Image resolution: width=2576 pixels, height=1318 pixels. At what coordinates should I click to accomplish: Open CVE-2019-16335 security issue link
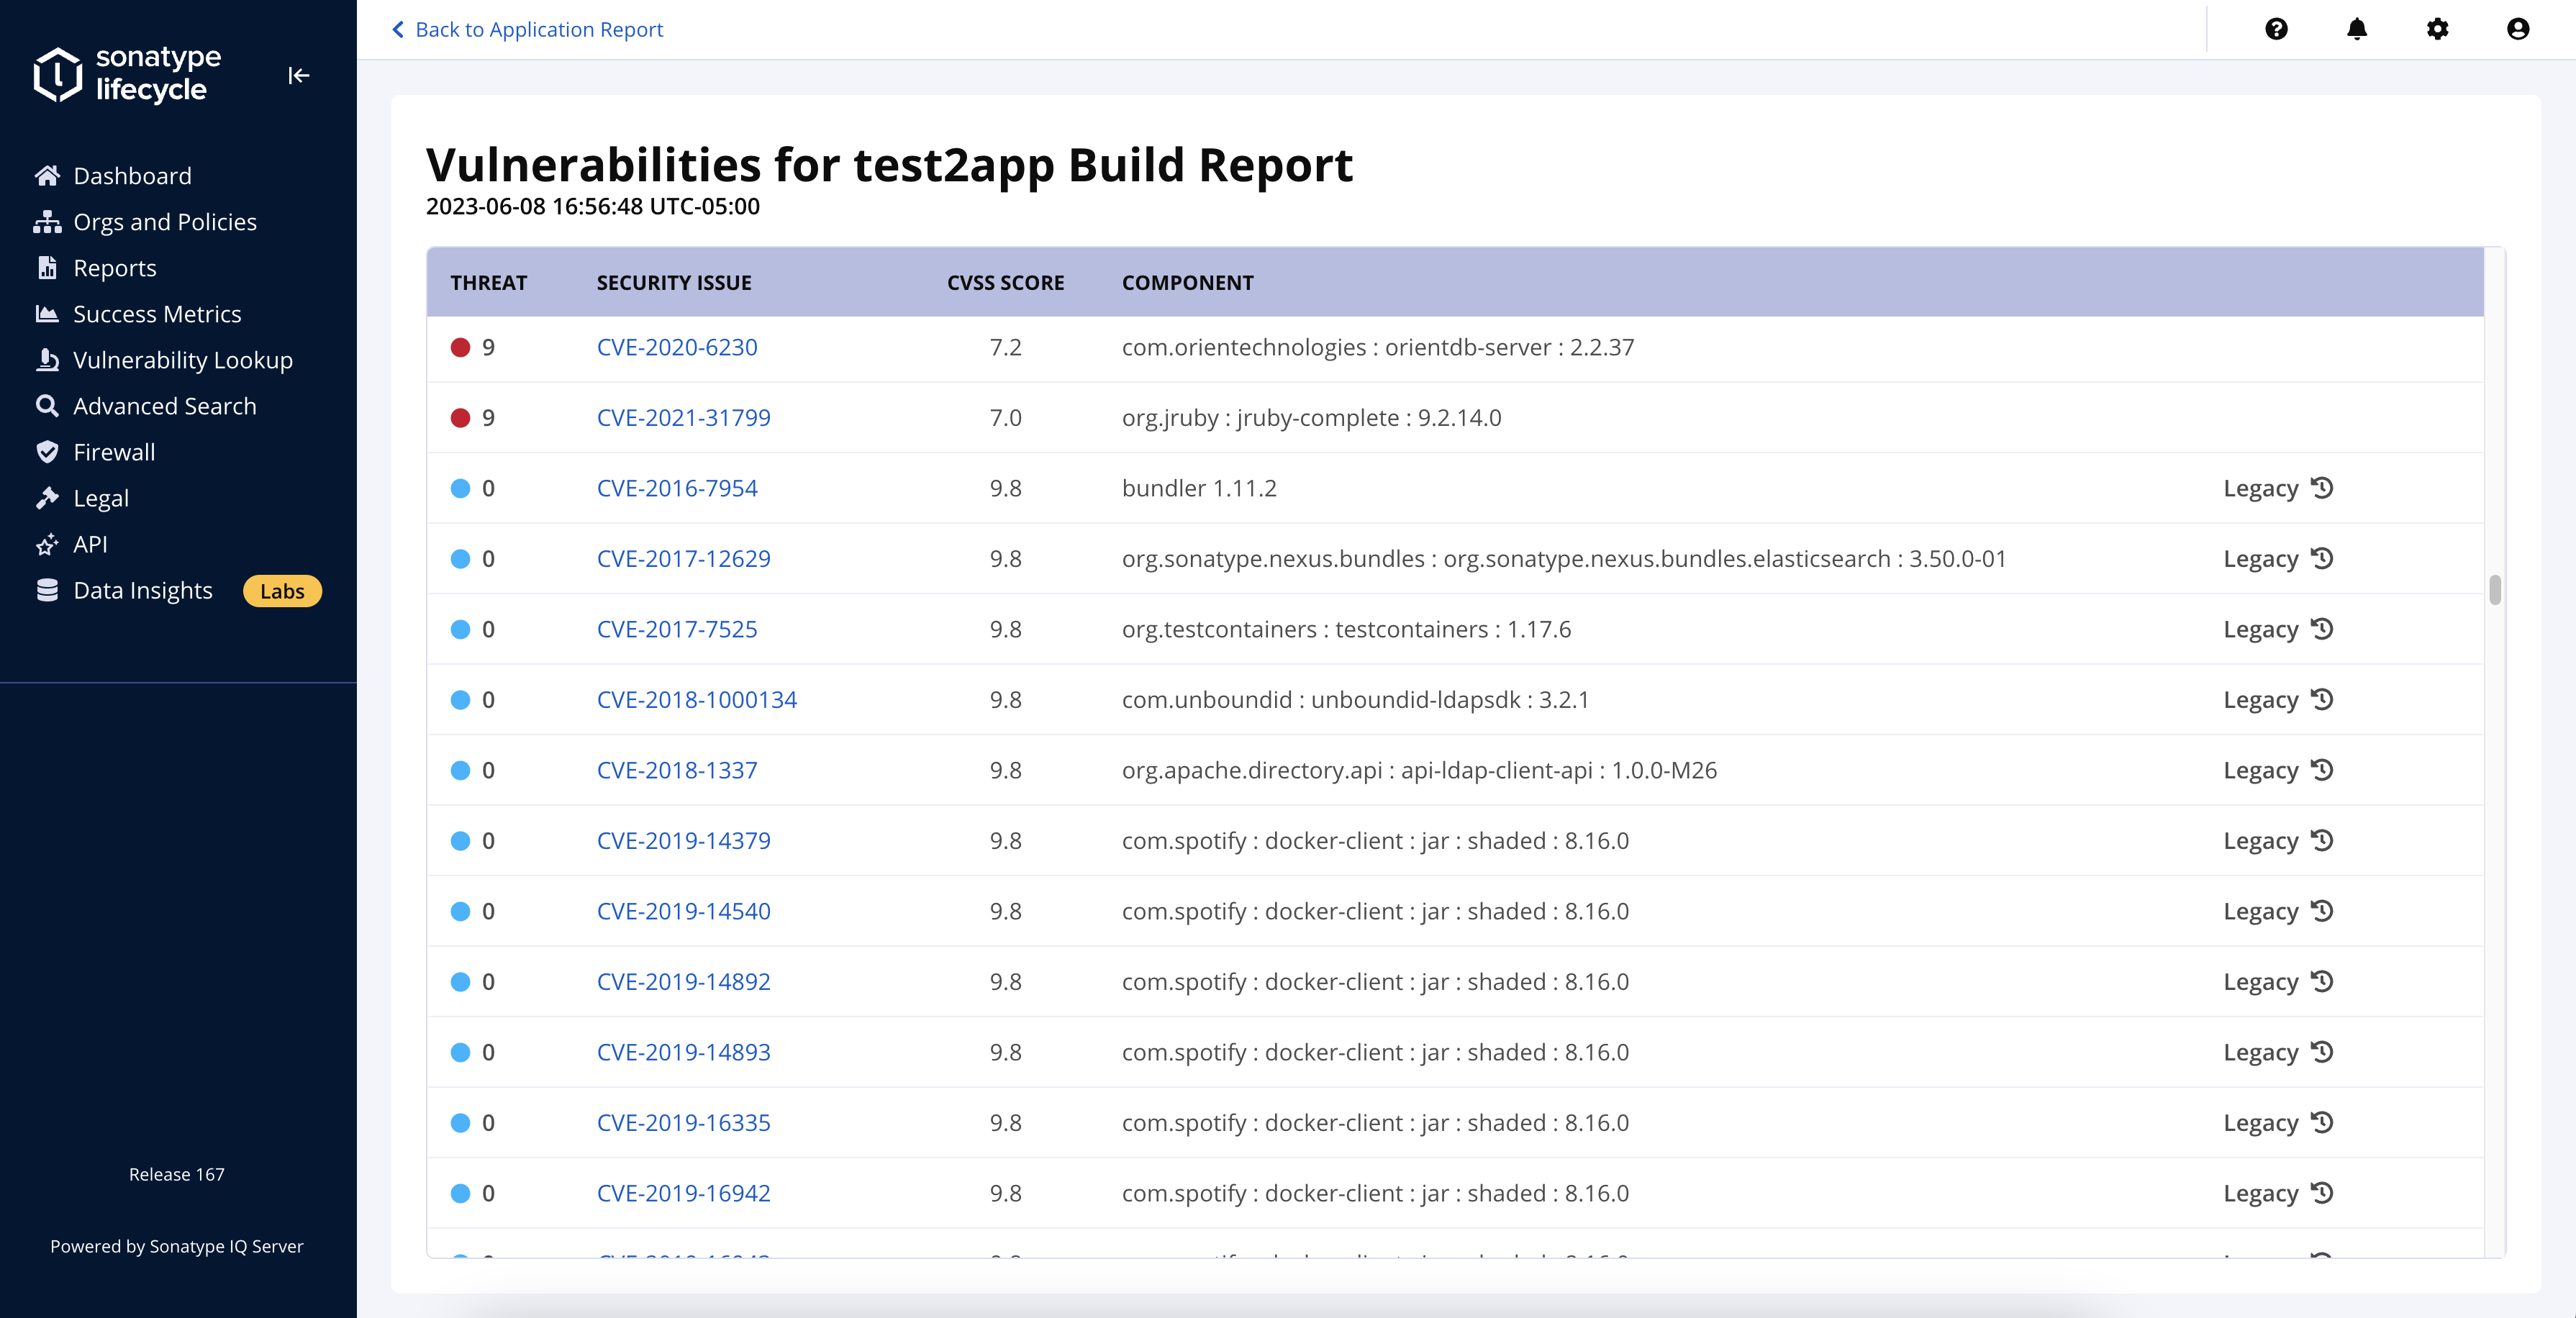[684, 1122]
